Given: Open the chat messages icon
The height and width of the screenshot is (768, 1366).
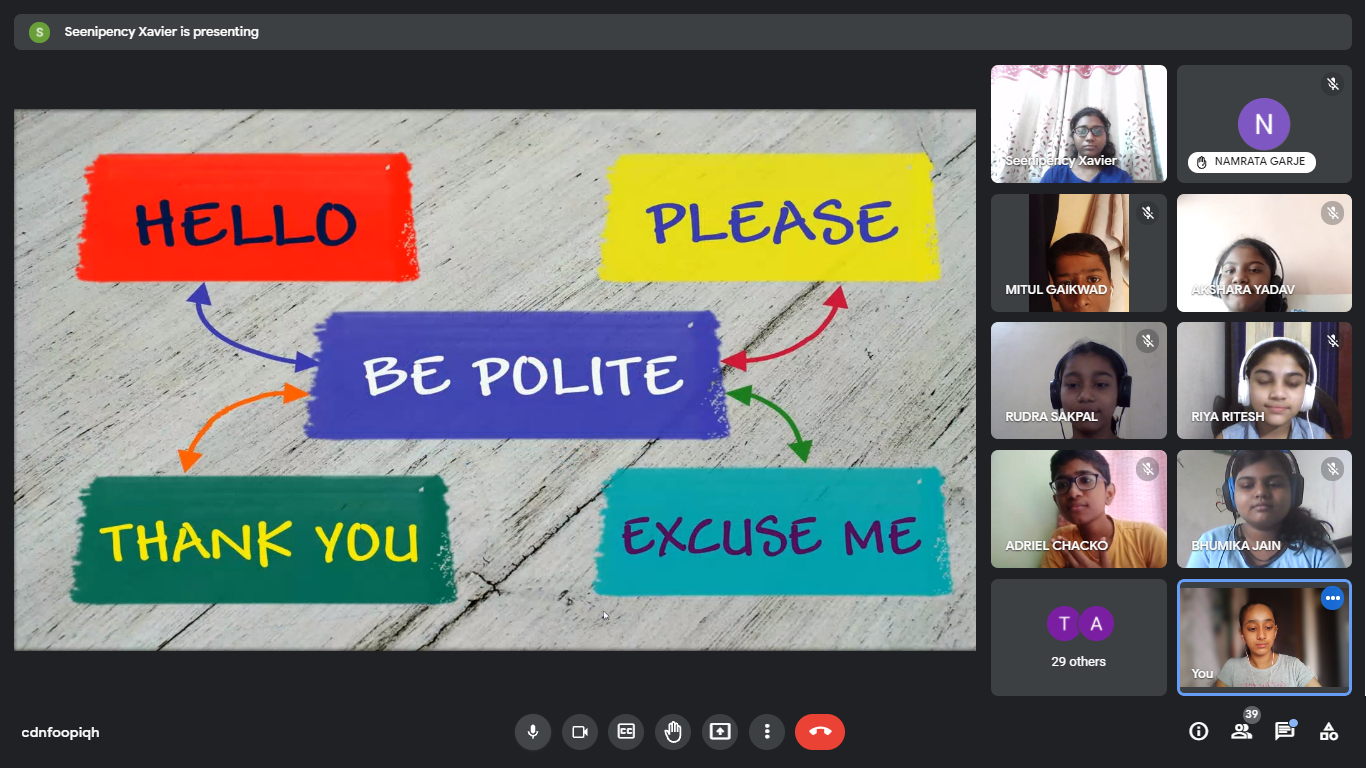Looking at the screenshot, I should [x=1285, y=732].
